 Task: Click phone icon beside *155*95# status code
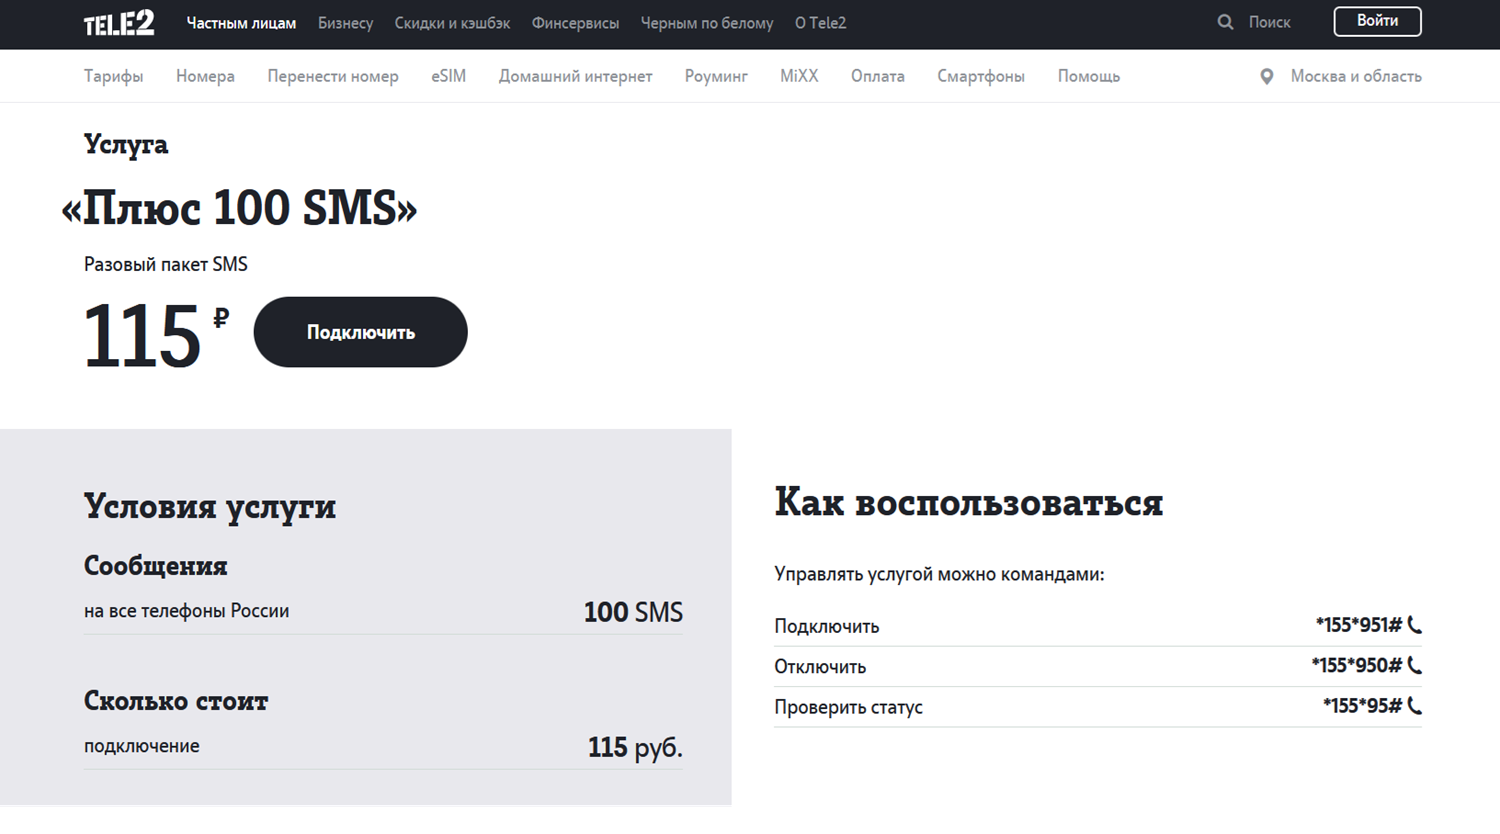1414,706
